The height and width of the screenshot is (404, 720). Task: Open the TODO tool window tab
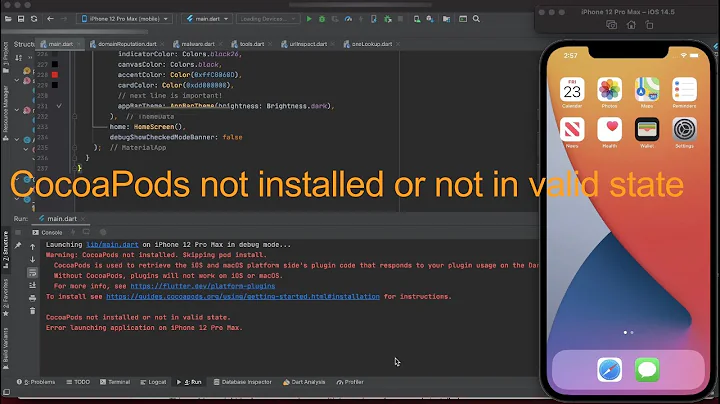pos(78,382)
